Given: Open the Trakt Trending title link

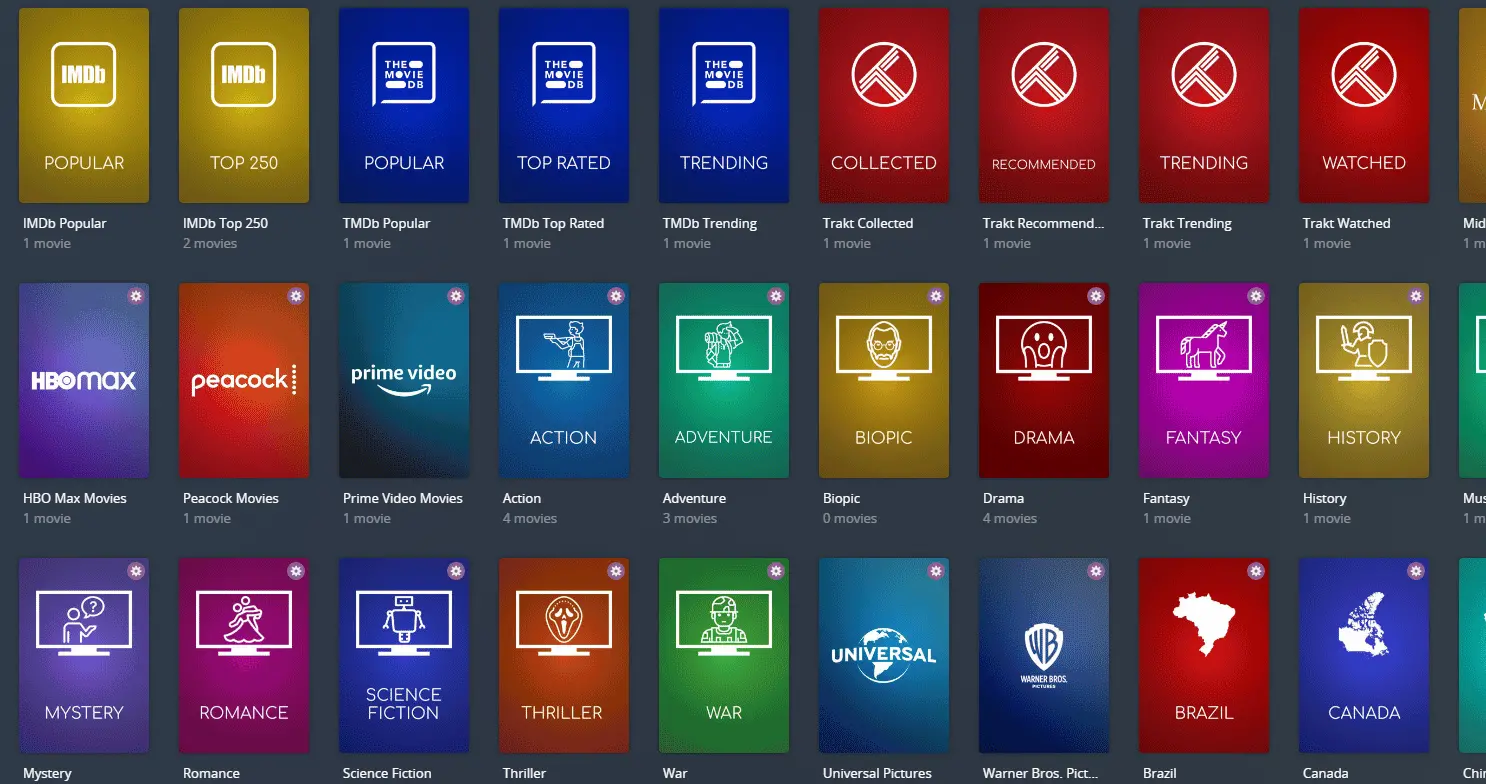Looking at the screenshot, I should pyautogui.click(x=1187, y=223).
